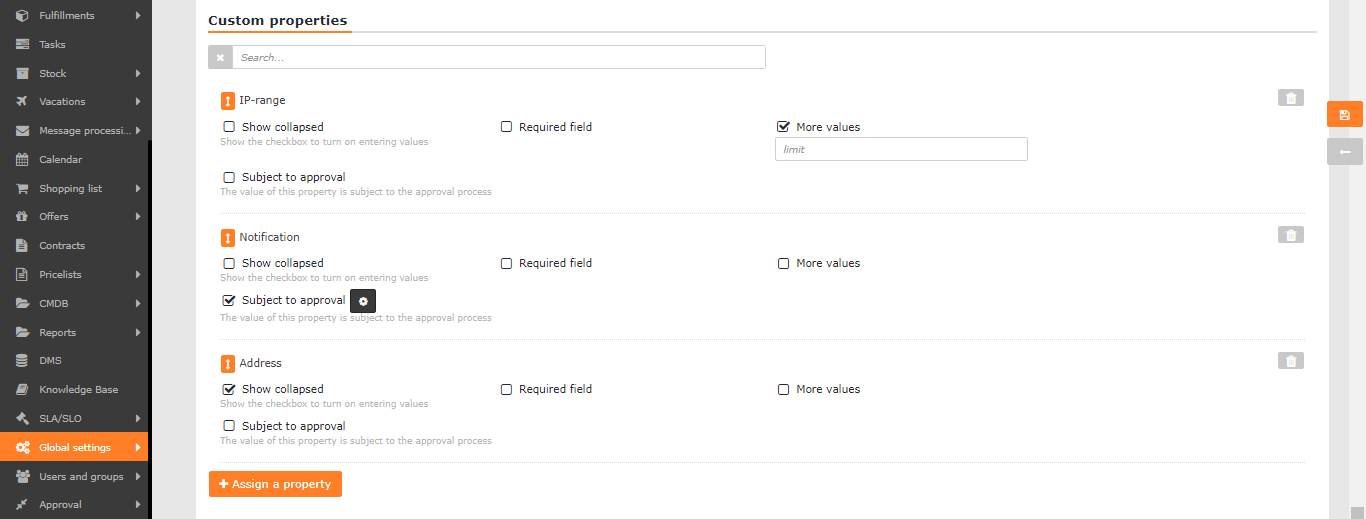Click the Approval sidebar icon
The image size is (1366, 519).
(x=21, y=504)
